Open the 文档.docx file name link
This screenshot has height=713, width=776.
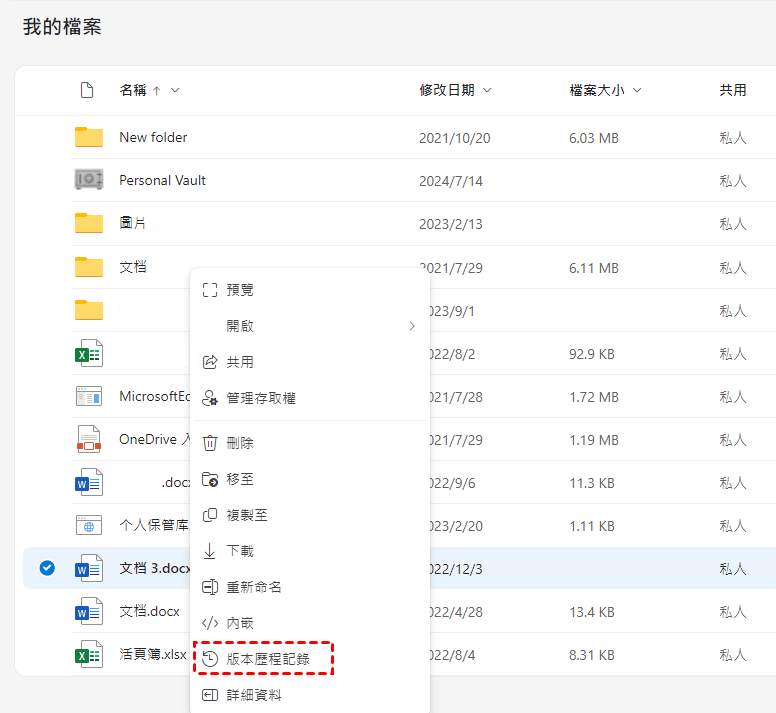pyautogui.click(x=149, y=611)
